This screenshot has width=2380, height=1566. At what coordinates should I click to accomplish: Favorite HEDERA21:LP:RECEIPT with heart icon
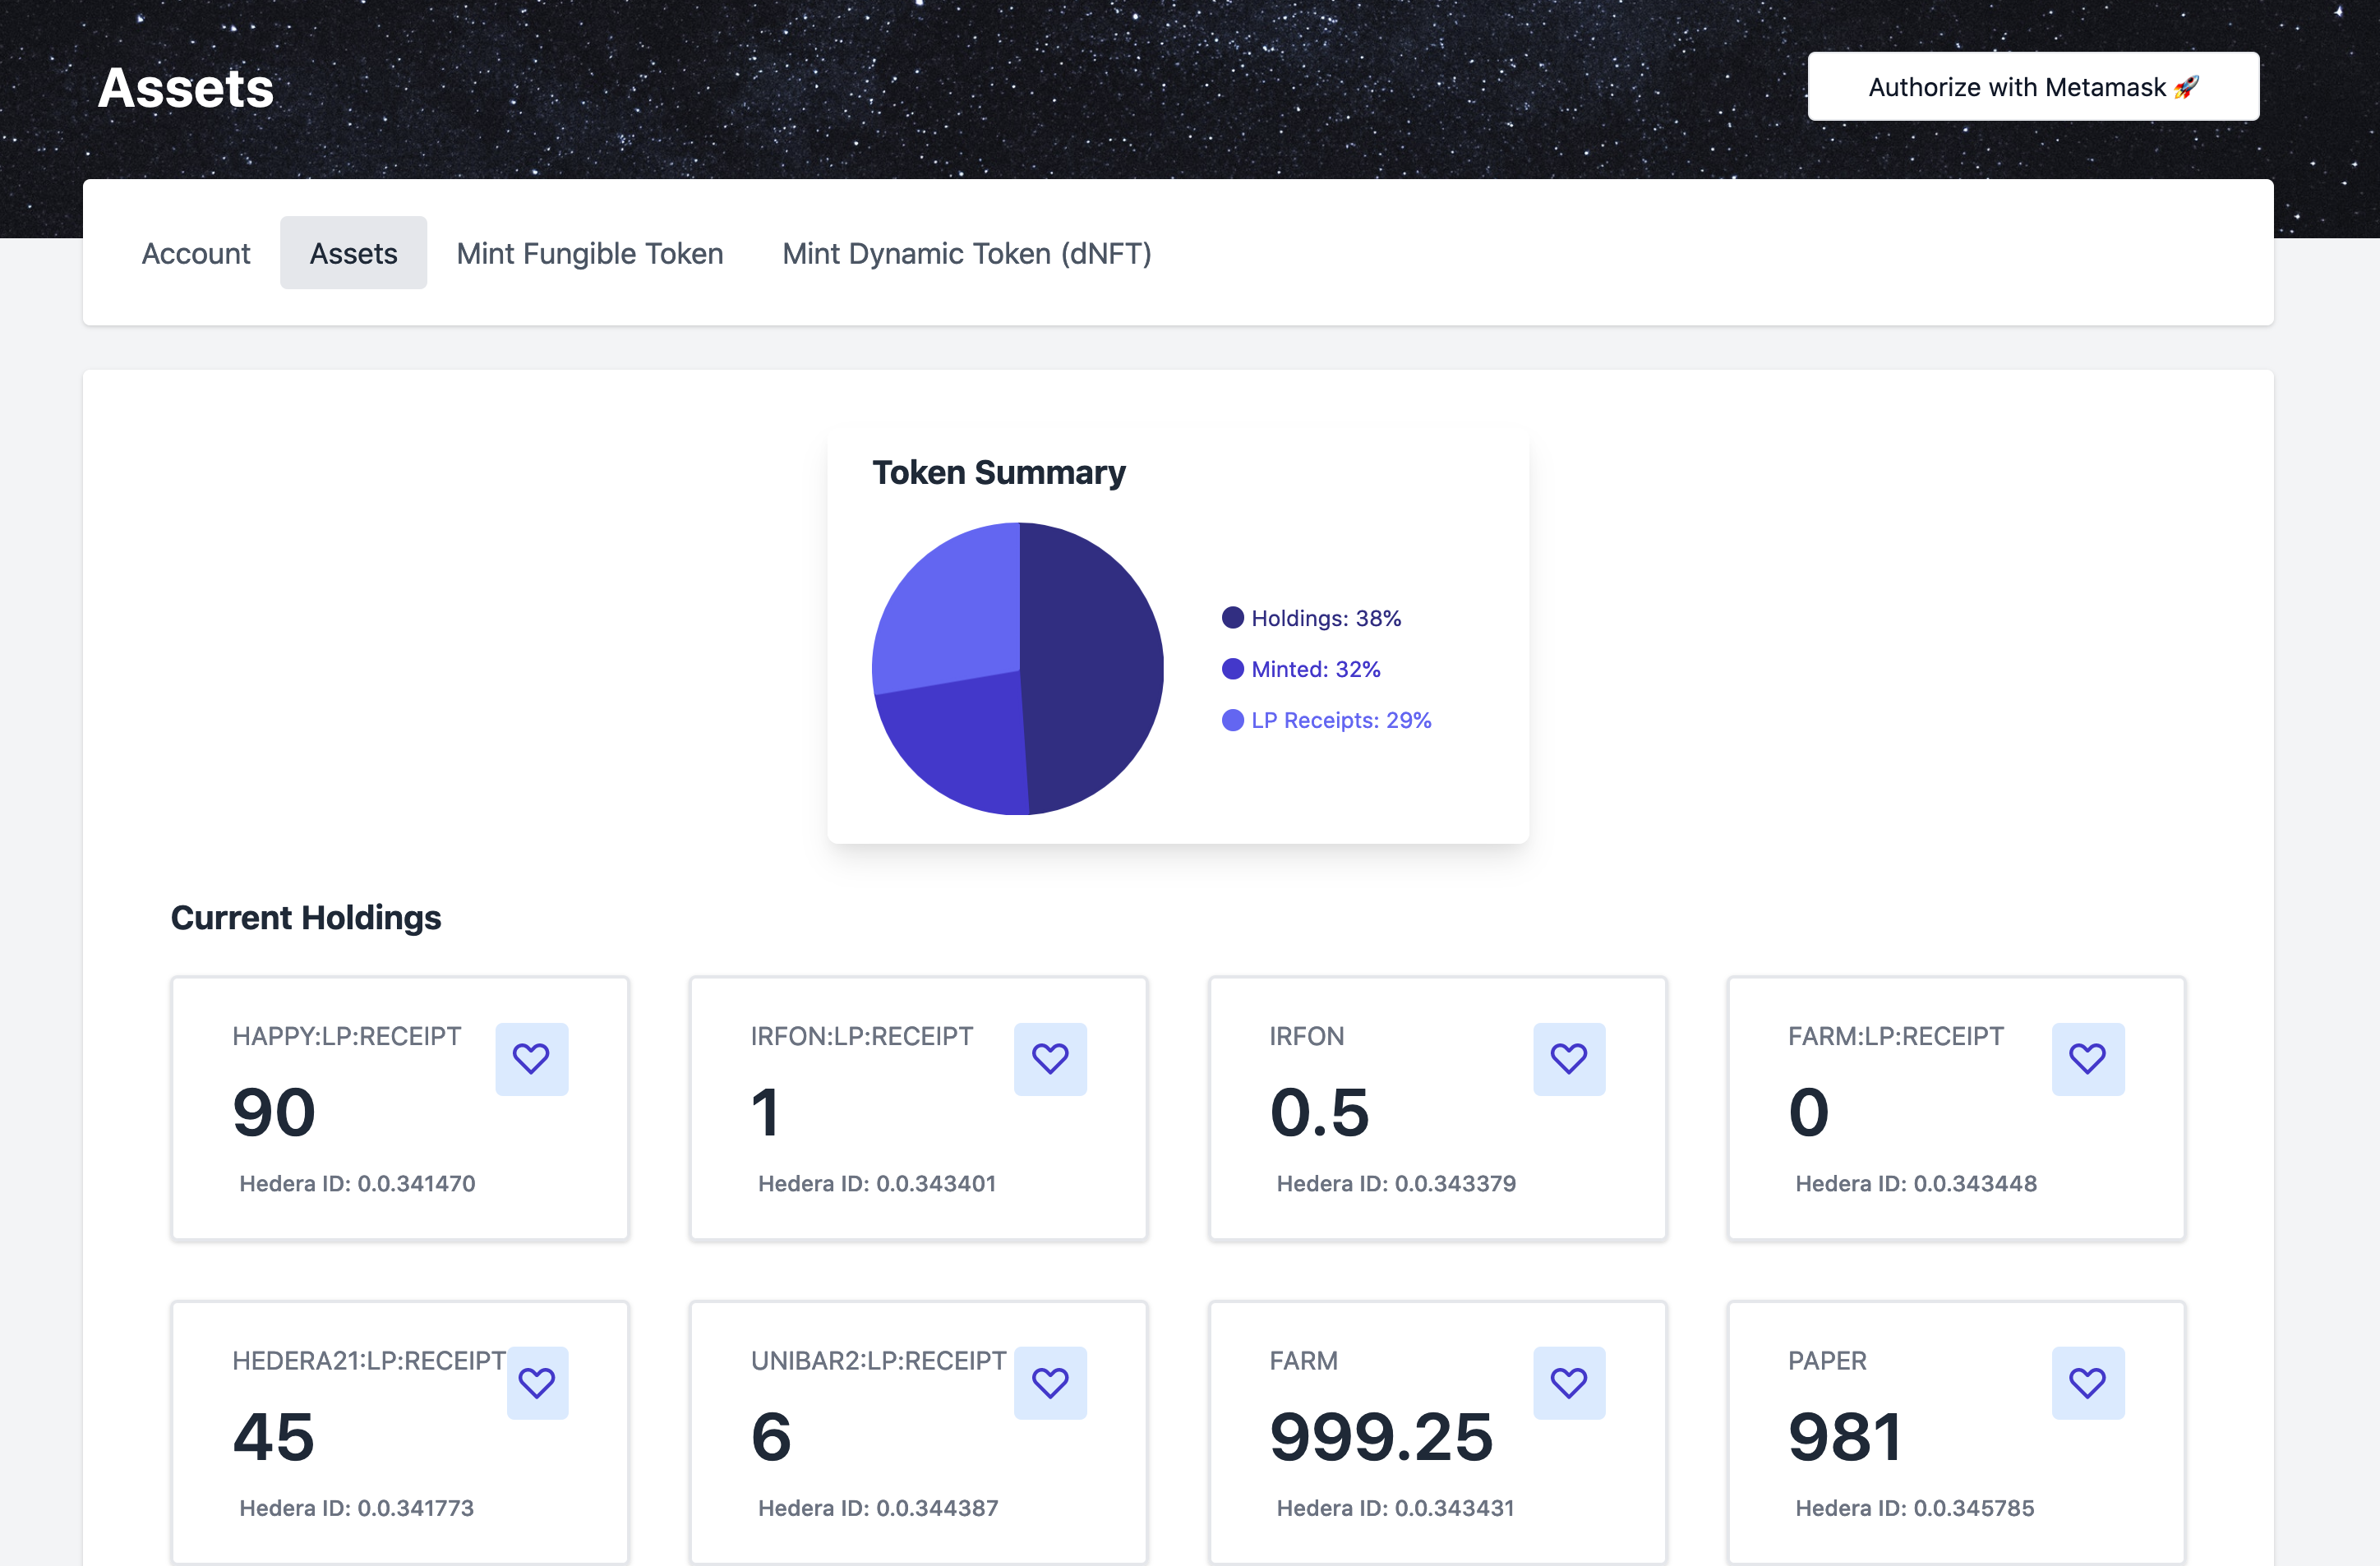(537, 1382)
